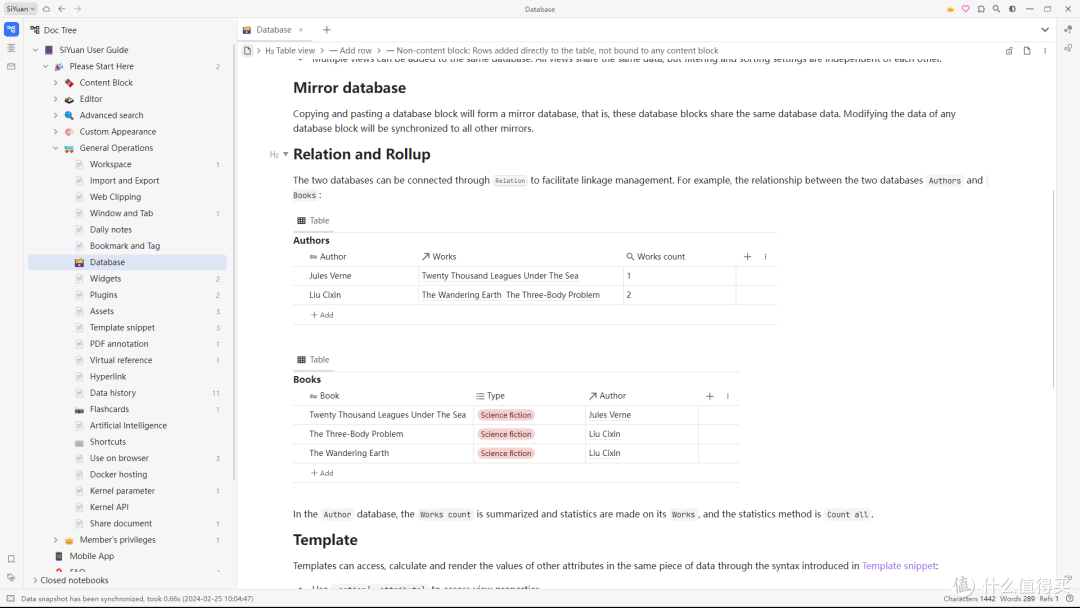
Task: Close the Database tab
Action: tap(301, 30)
